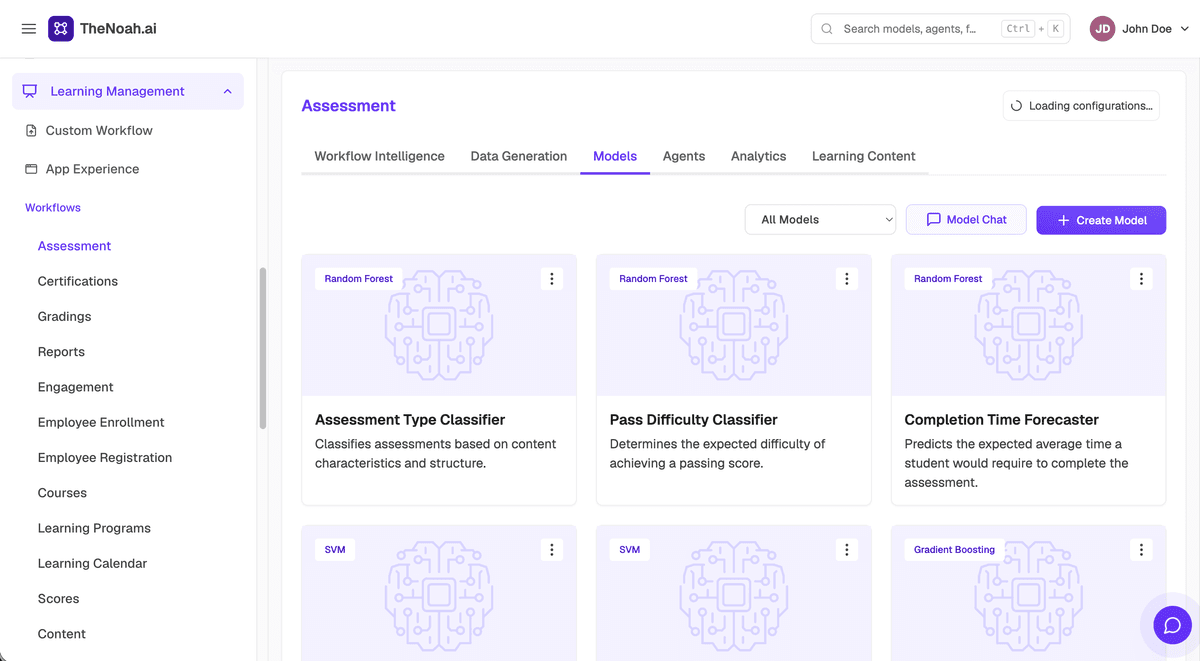Image resolution: width=1200 pixels, height=661 pixels.
Task: Collapse the Learning Management section
Action: coord(227,91)
